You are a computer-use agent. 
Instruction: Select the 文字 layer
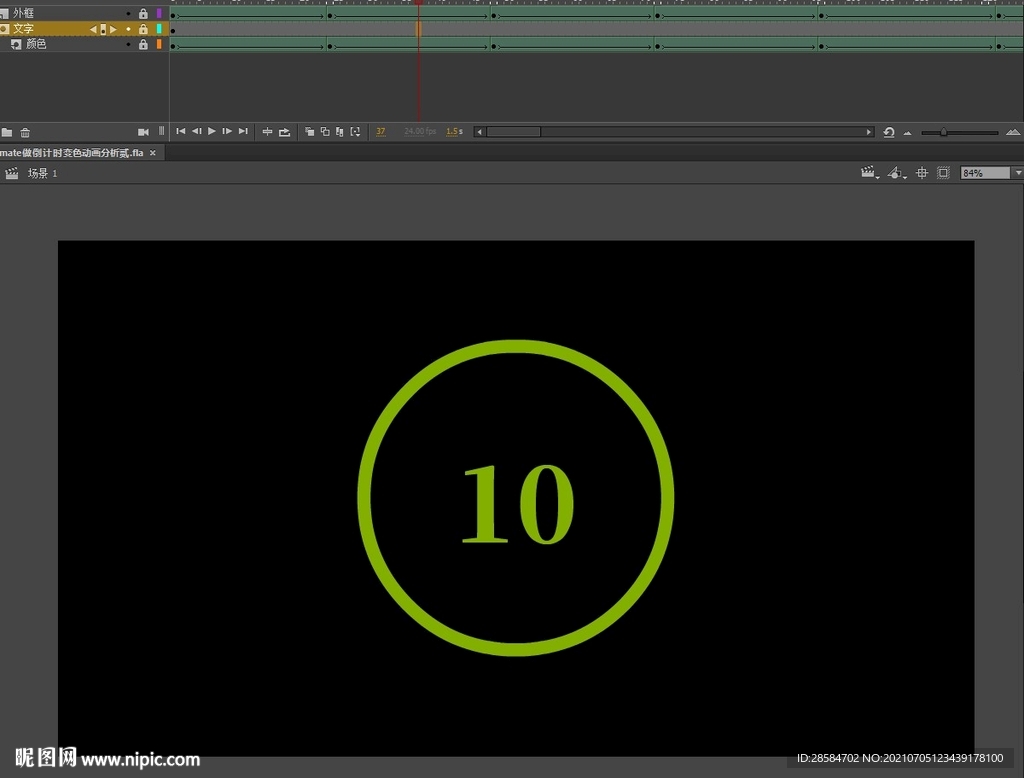(23, 29)
